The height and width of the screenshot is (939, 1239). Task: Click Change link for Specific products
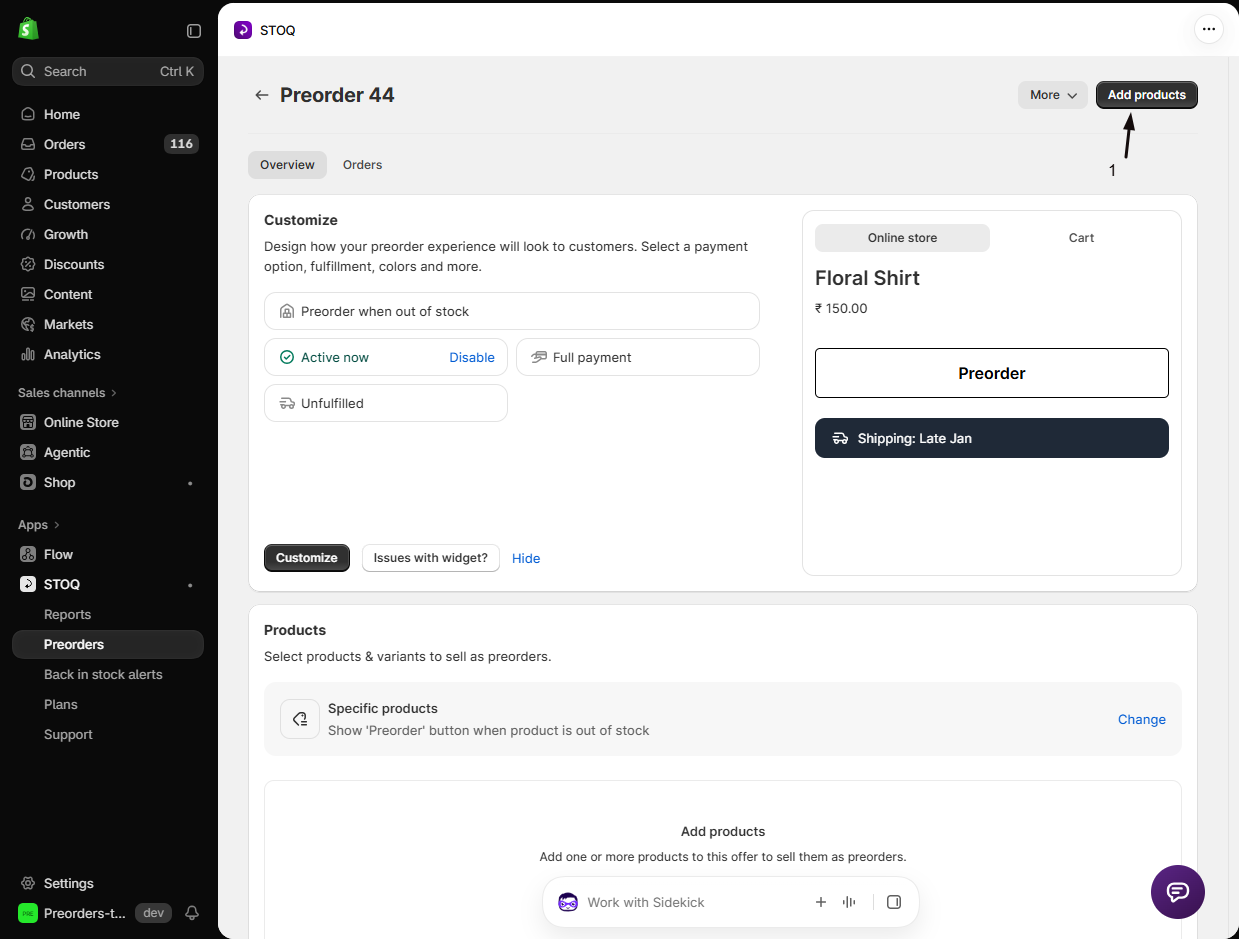[x=1142, y=719]
